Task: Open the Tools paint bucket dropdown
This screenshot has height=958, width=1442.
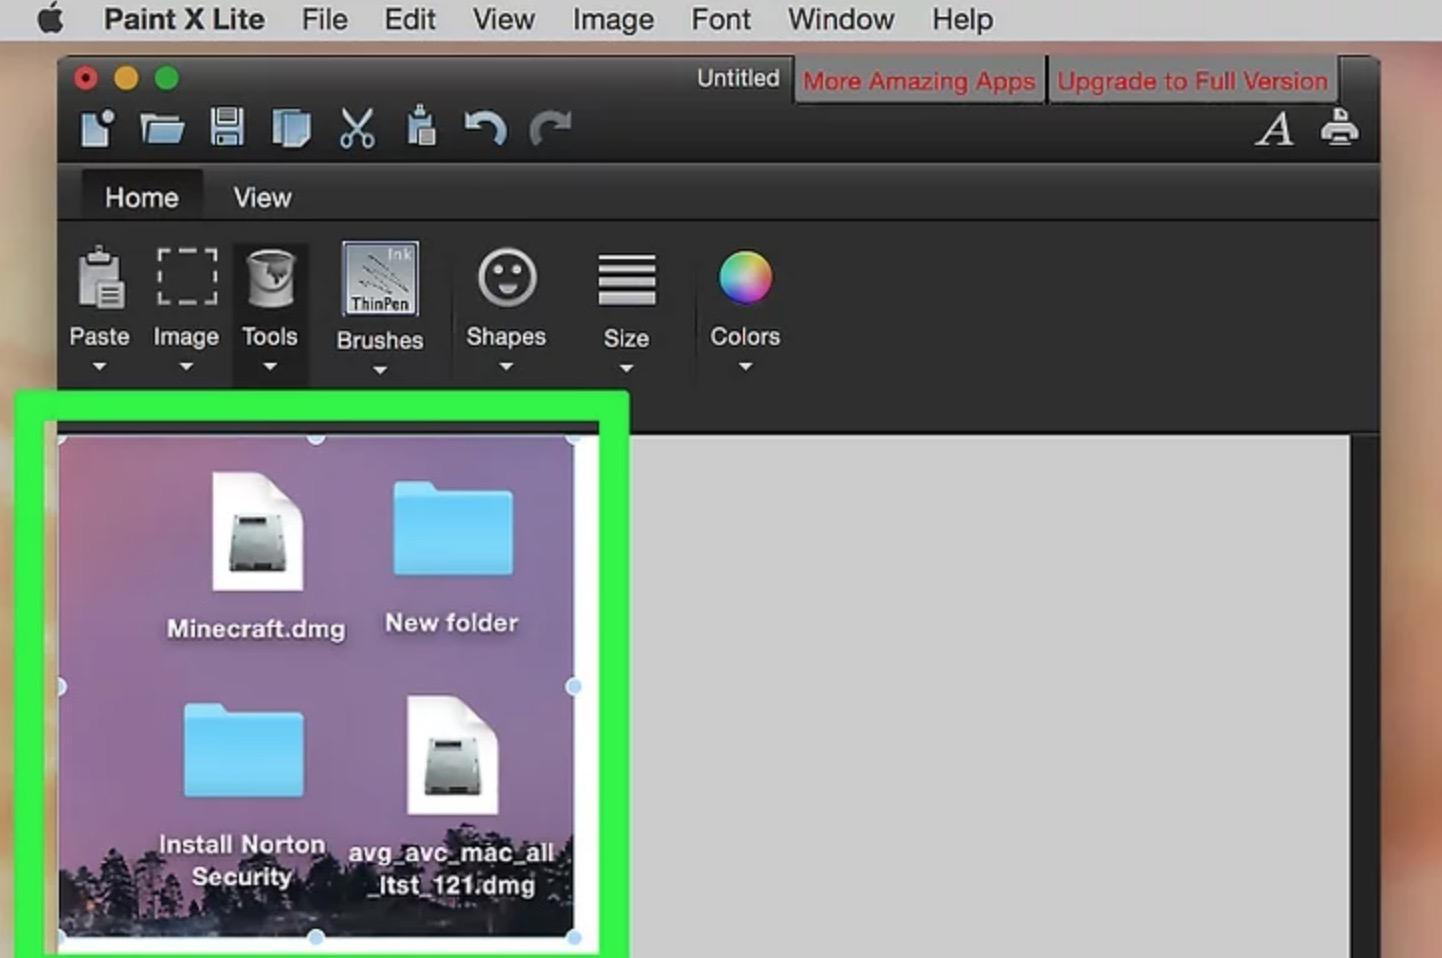Action: pyautogui.click(x=270, y=308)
